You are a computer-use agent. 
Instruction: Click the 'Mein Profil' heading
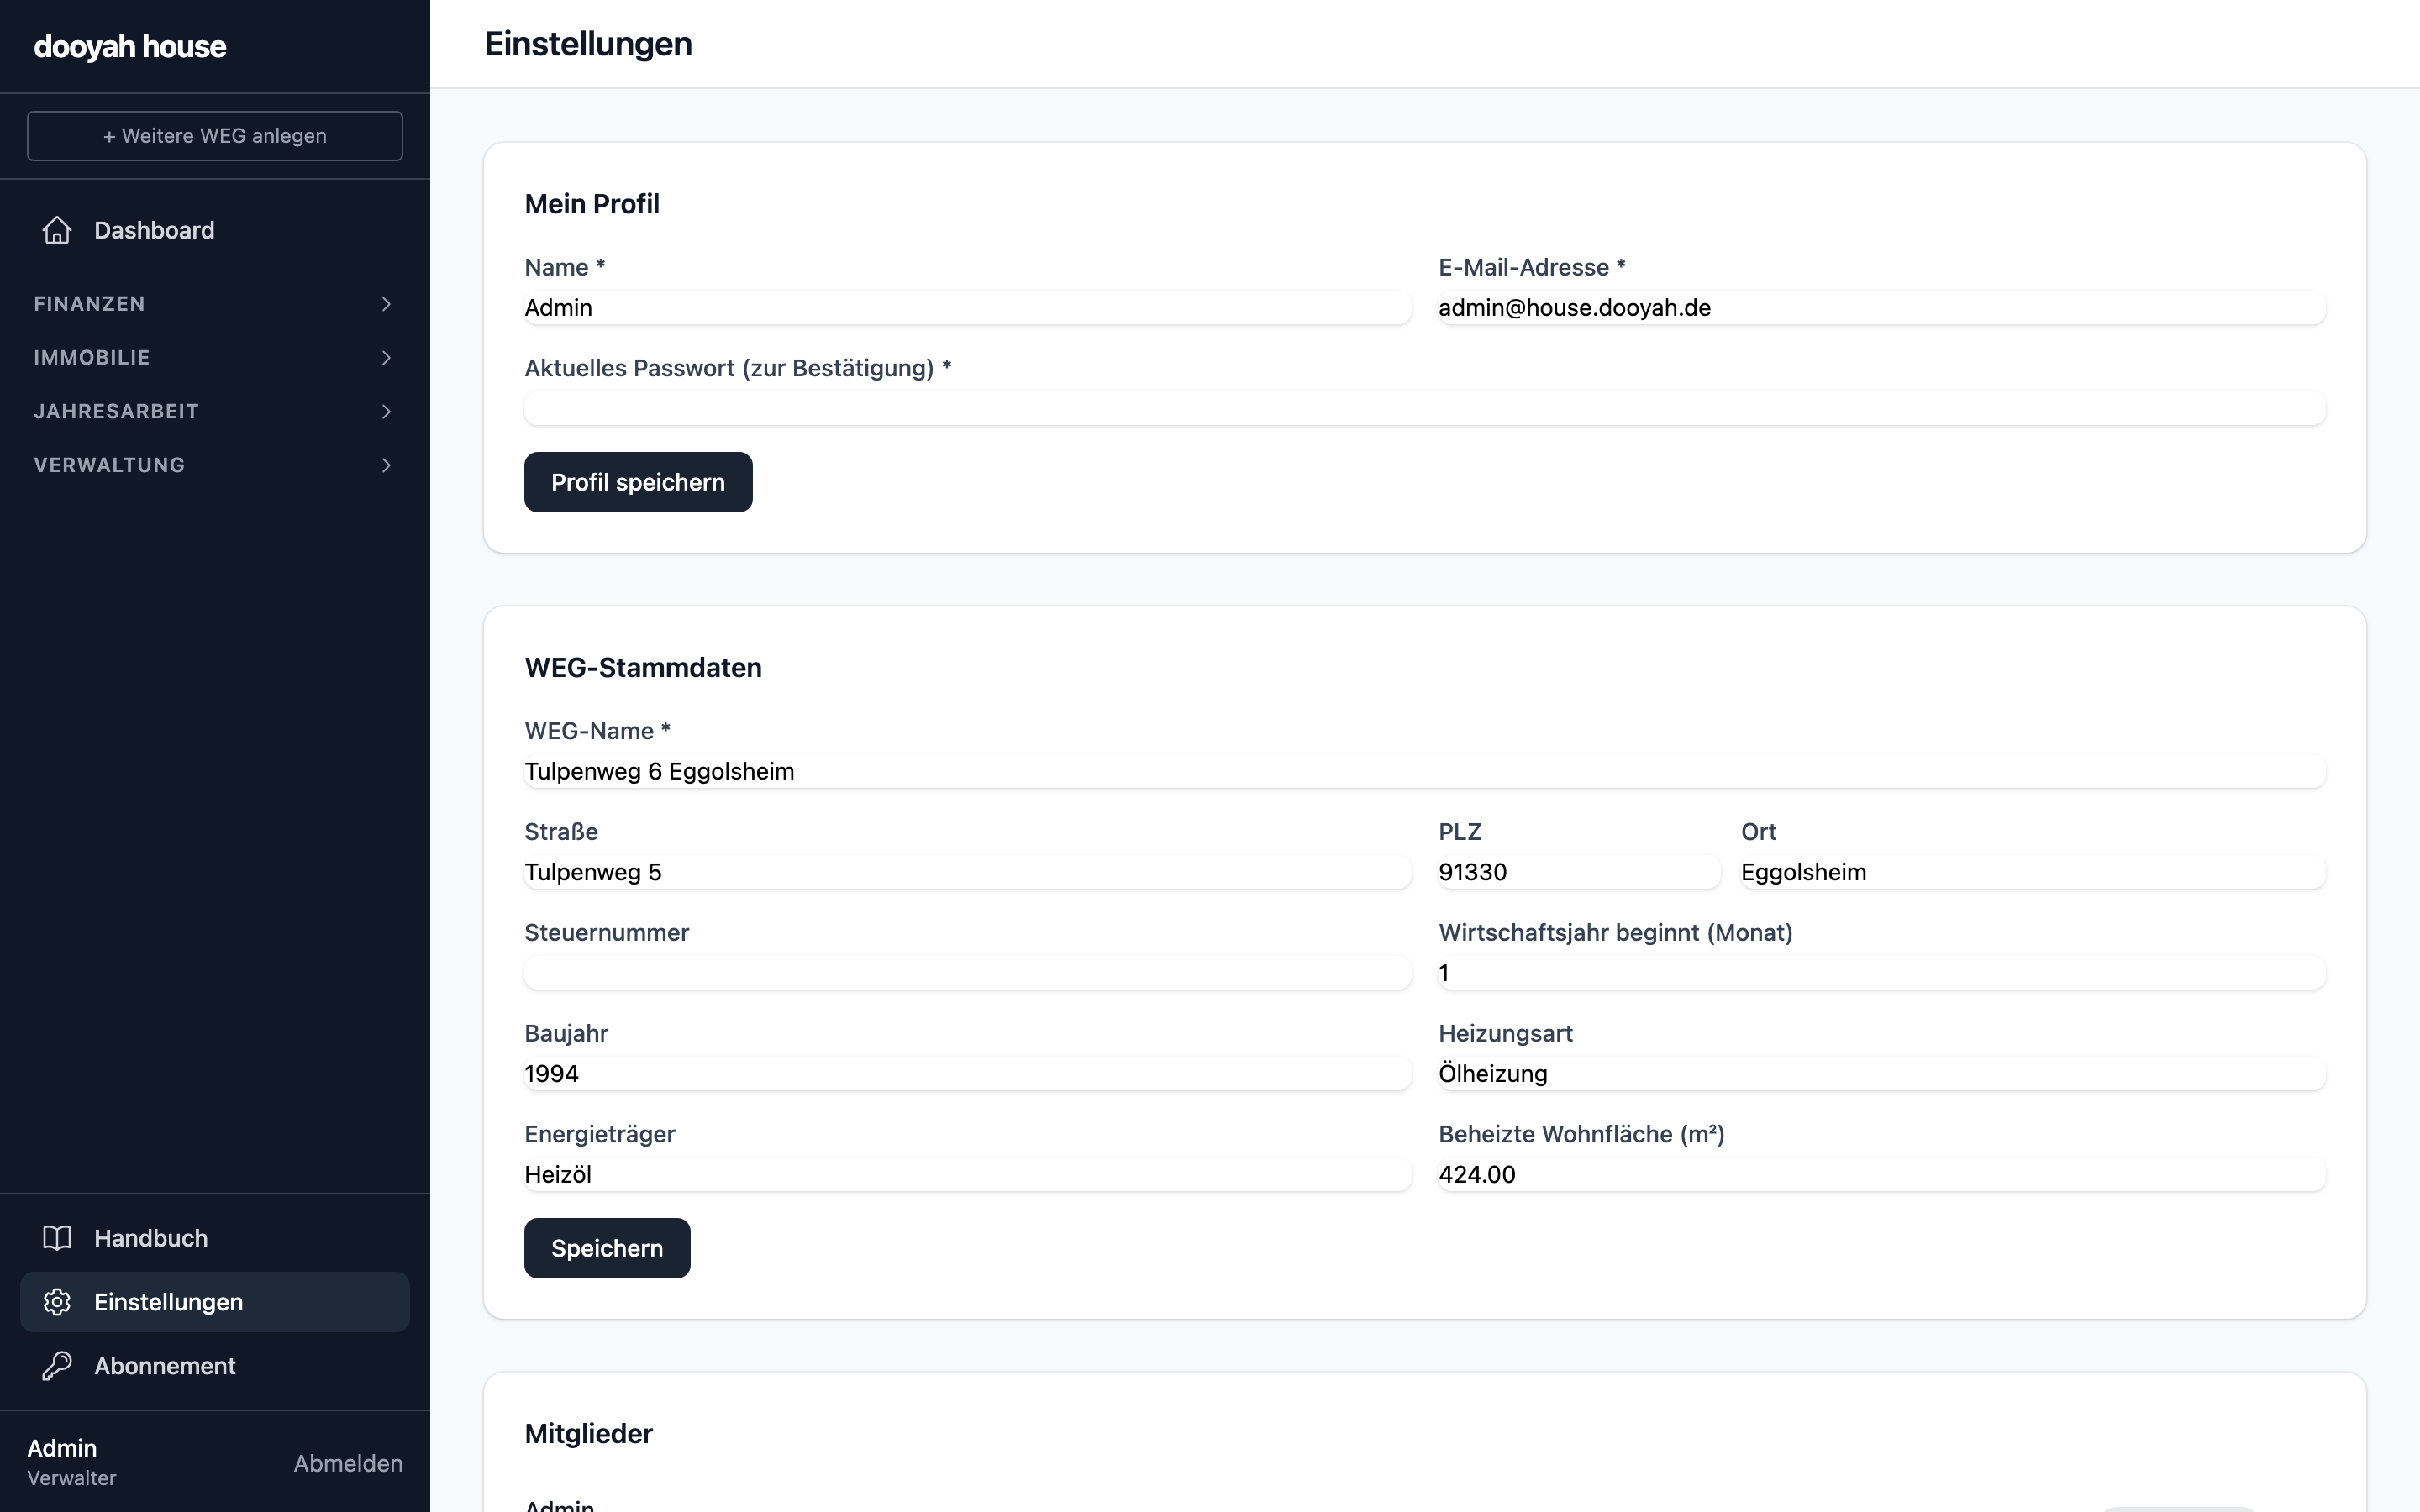tap(592, 204)
